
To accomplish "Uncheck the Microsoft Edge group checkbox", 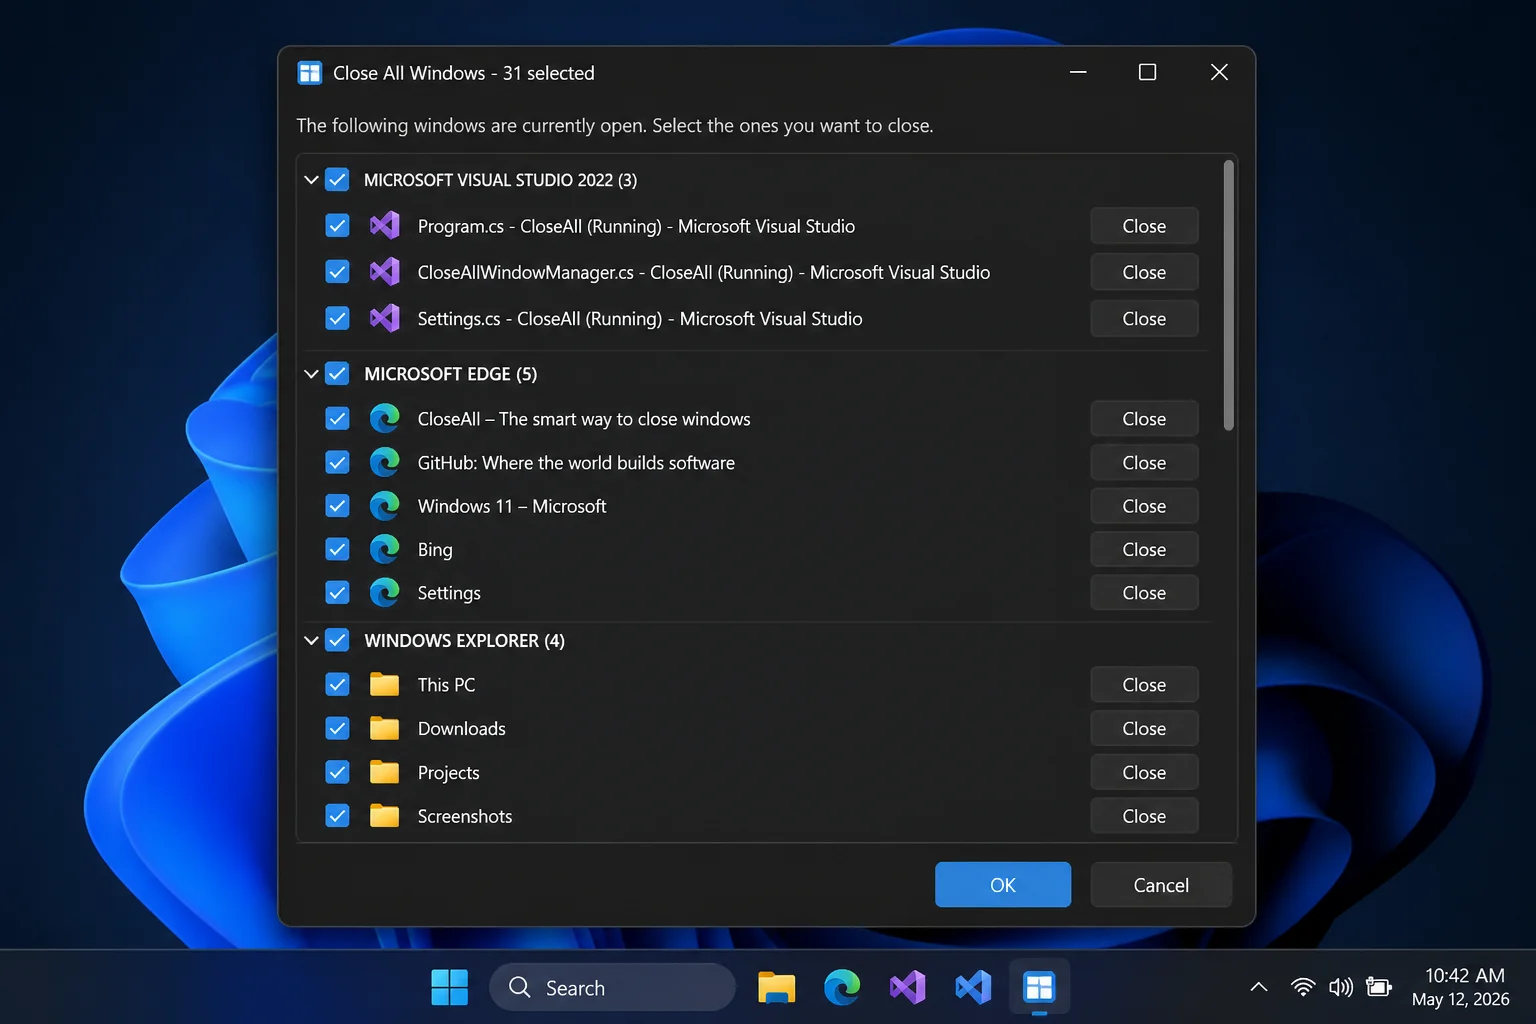I will click(x=338, y=374).
